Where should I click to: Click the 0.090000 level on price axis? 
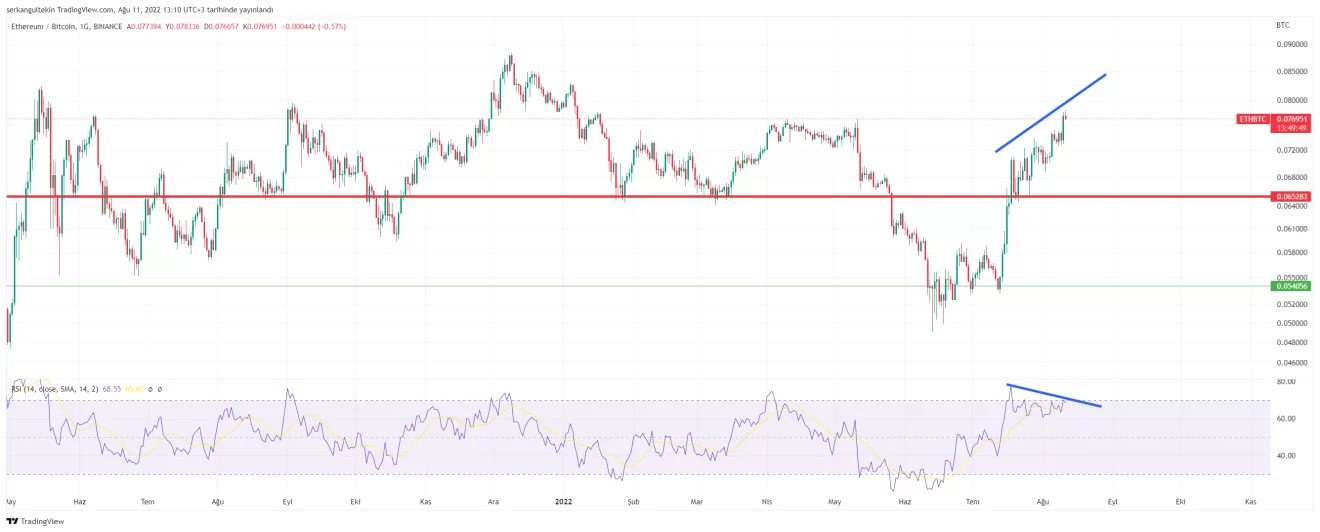(1291, 44)
